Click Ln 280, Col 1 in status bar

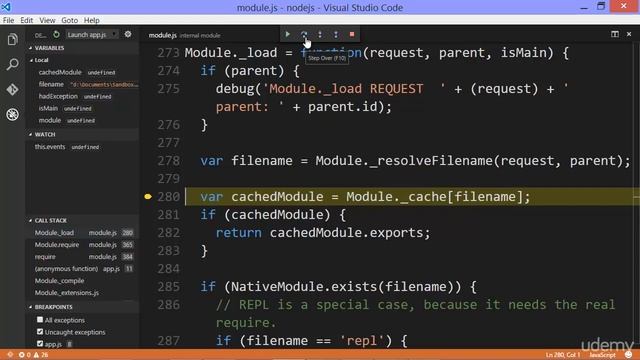(x=562, y=355)
